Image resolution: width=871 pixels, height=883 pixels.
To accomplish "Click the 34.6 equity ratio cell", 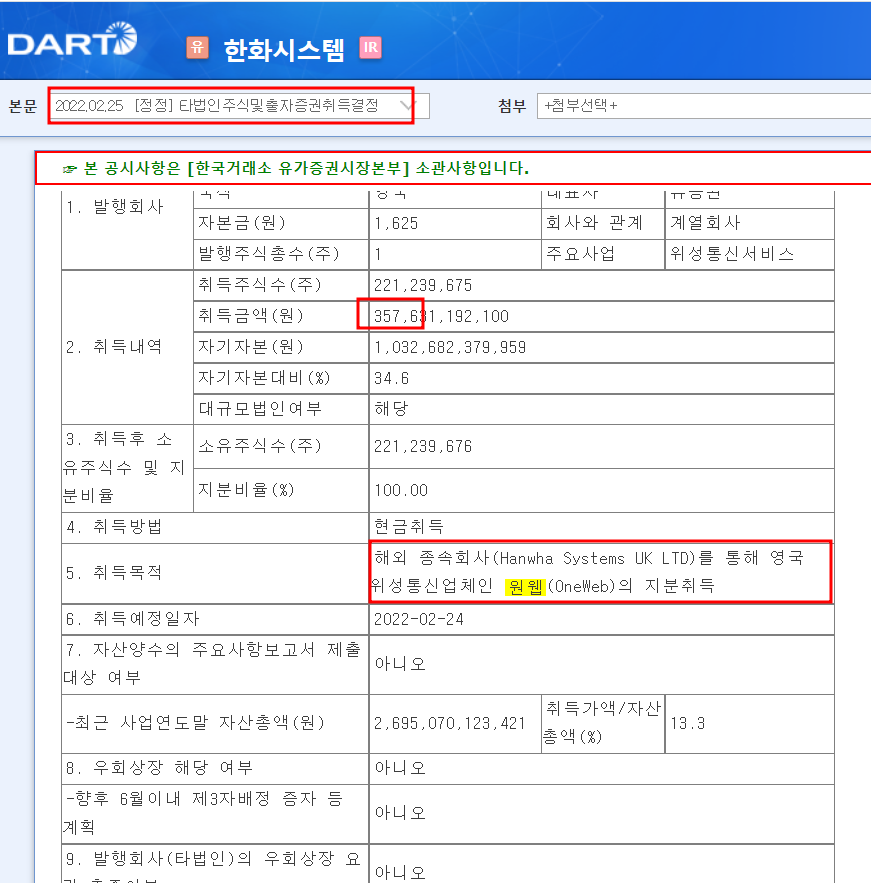I will [x=601, y=378].
